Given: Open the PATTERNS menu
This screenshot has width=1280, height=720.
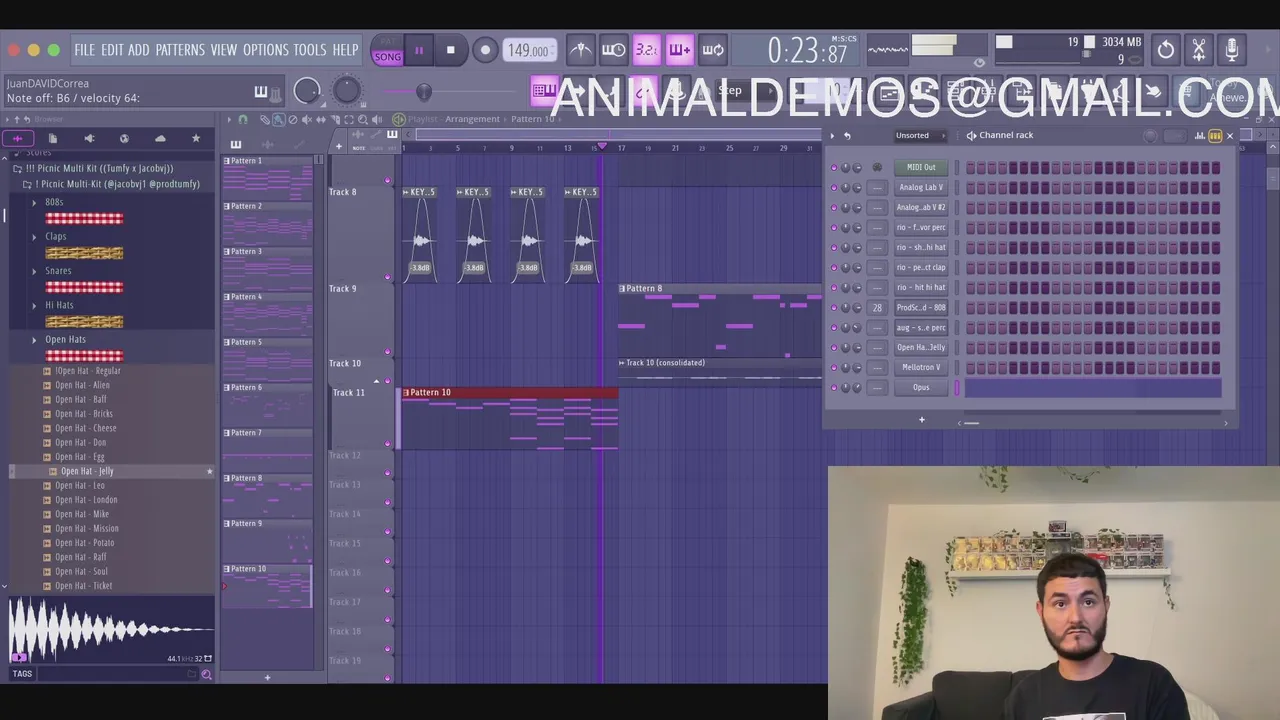Looking at the screenshot, I should pos(180,50).
